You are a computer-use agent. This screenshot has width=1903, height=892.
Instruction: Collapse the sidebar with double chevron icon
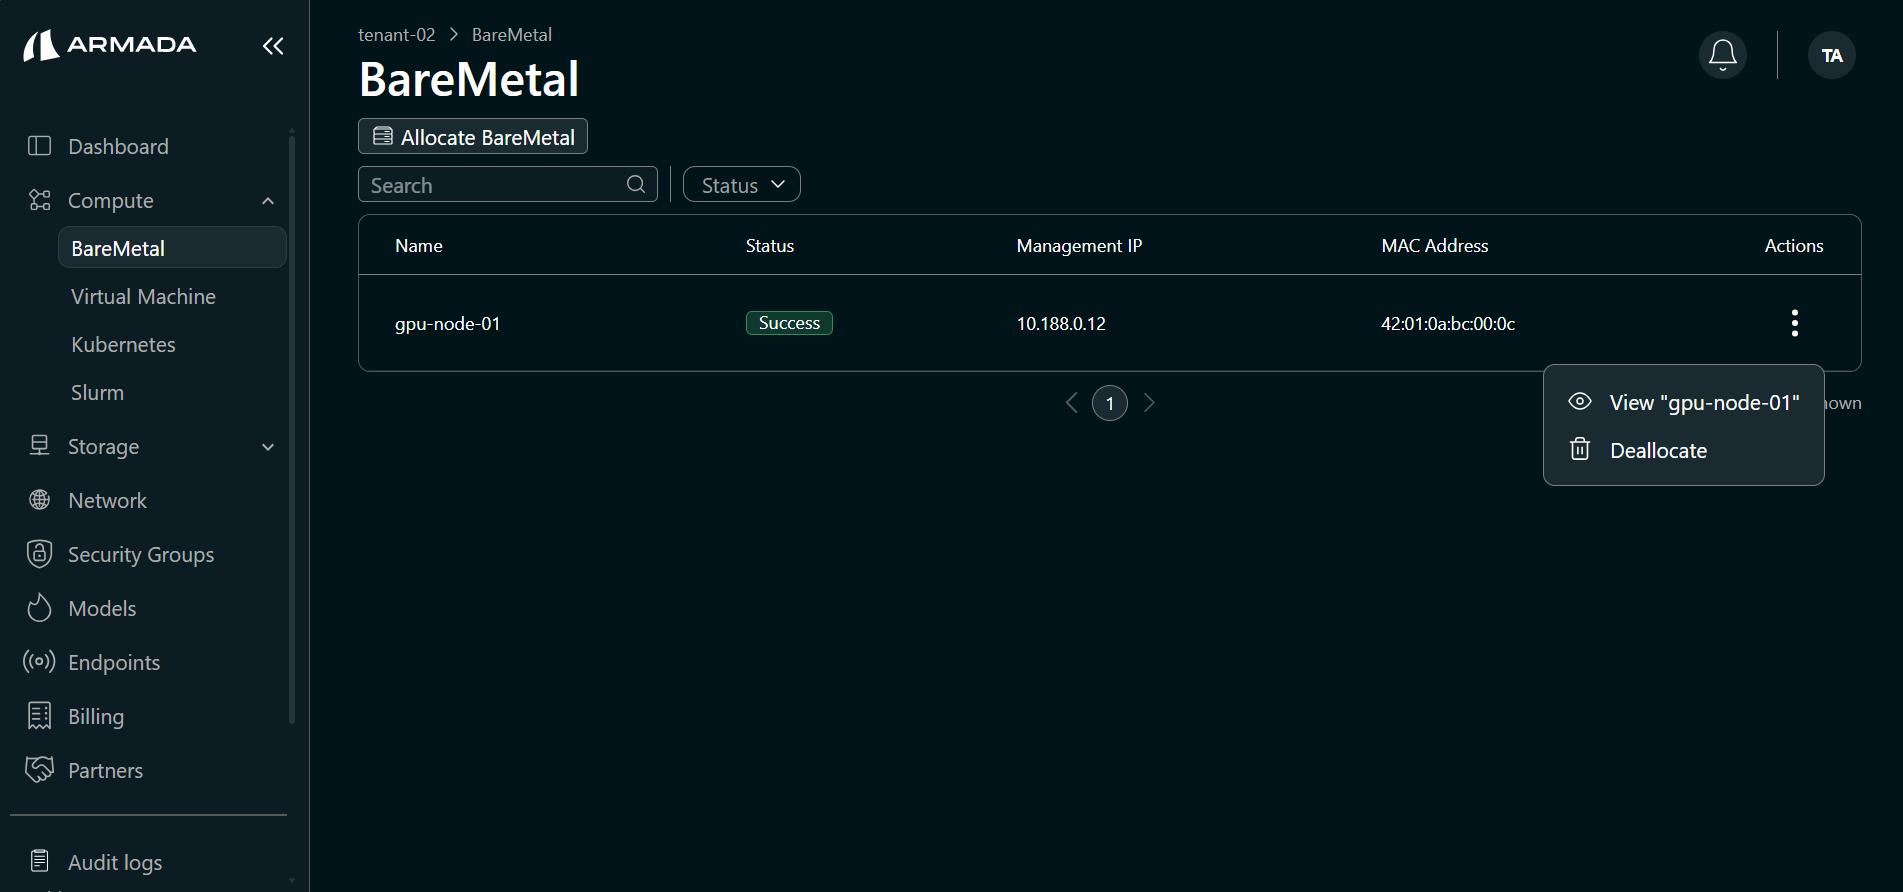tap(273, 46)
